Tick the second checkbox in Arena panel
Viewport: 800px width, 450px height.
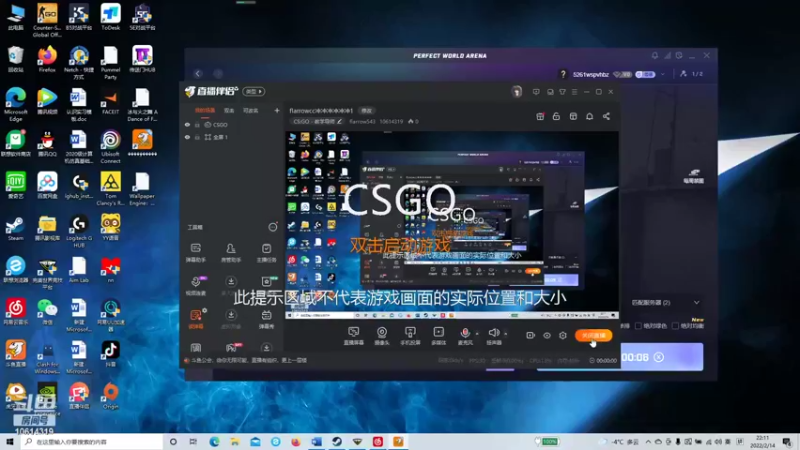point(675,326)
